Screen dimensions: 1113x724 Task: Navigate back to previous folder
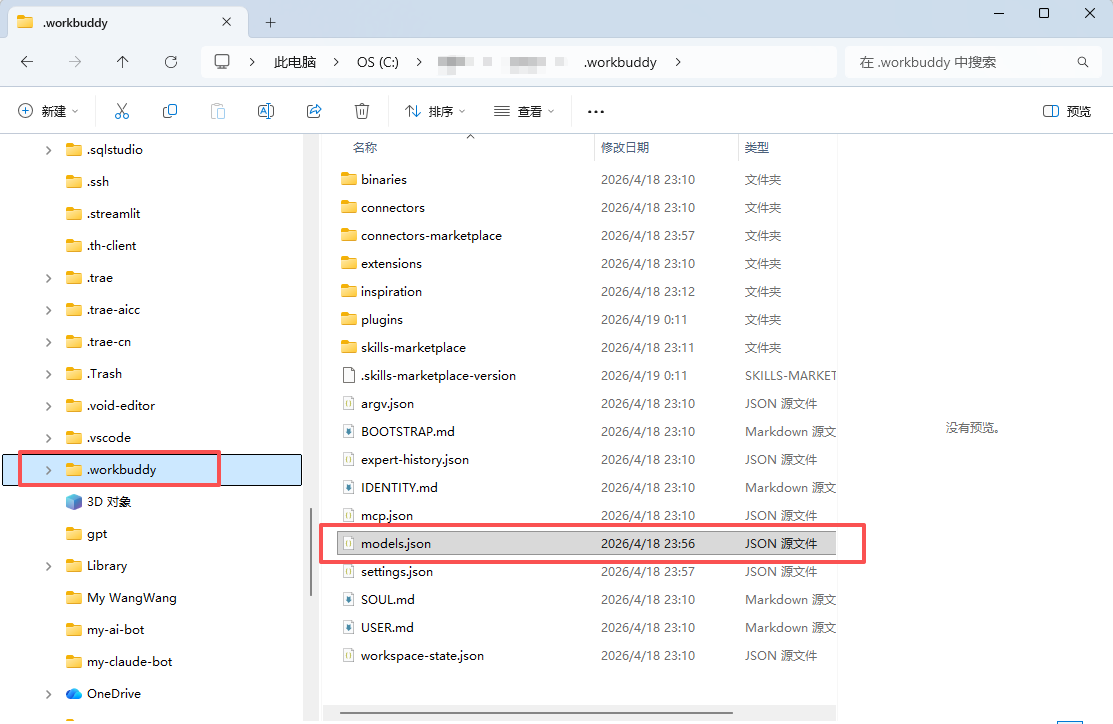coord(27,62)
